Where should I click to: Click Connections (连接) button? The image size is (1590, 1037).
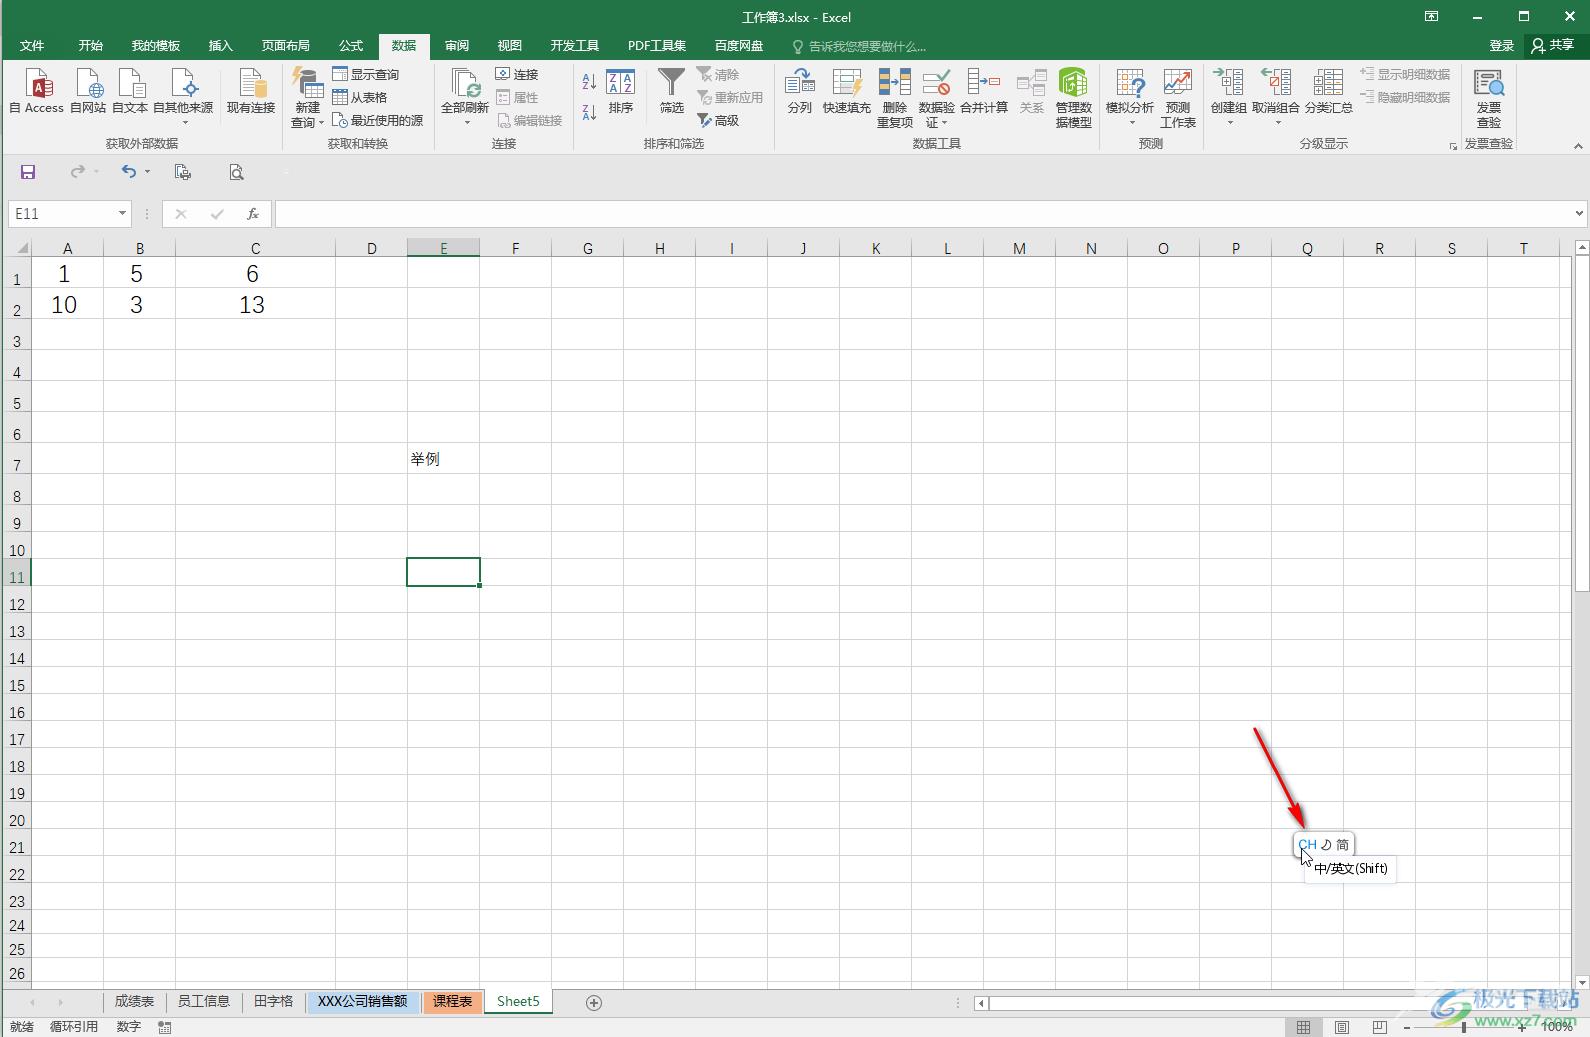[x=517, y=75]
